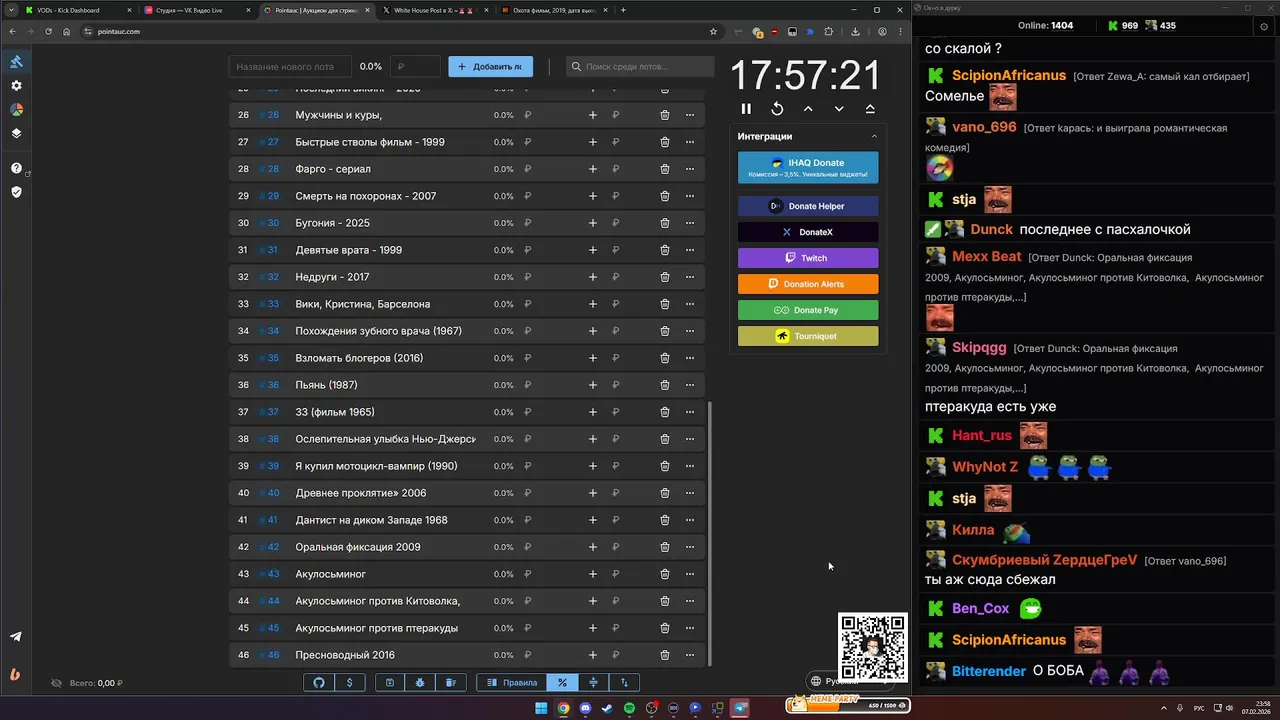Image resolution: width=1280 pixels, height=720 pixels.
Task: Click the Добавить лот button
Action: [490, 67]
